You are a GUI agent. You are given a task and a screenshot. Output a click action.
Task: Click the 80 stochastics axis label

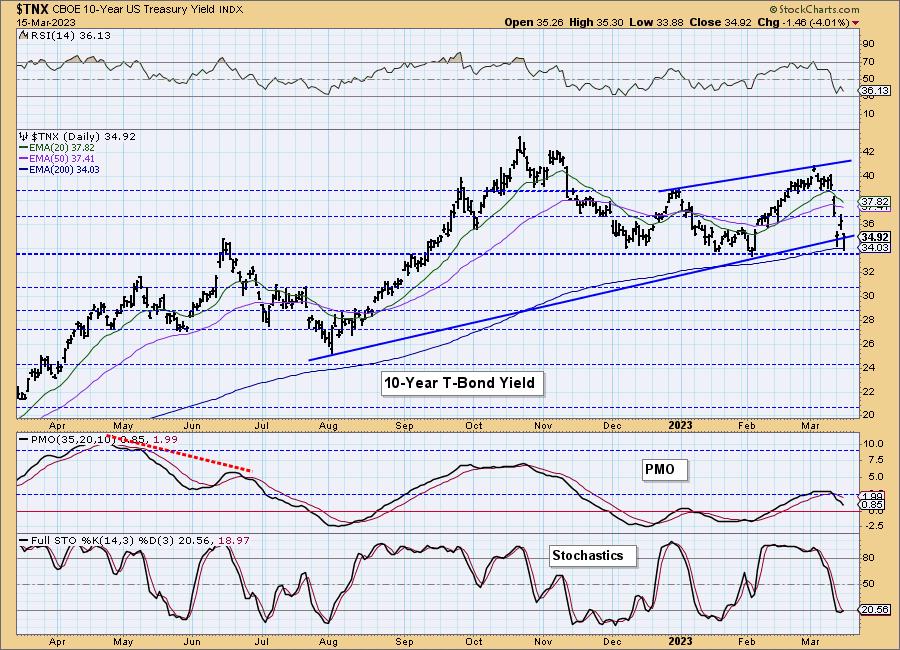868,558
